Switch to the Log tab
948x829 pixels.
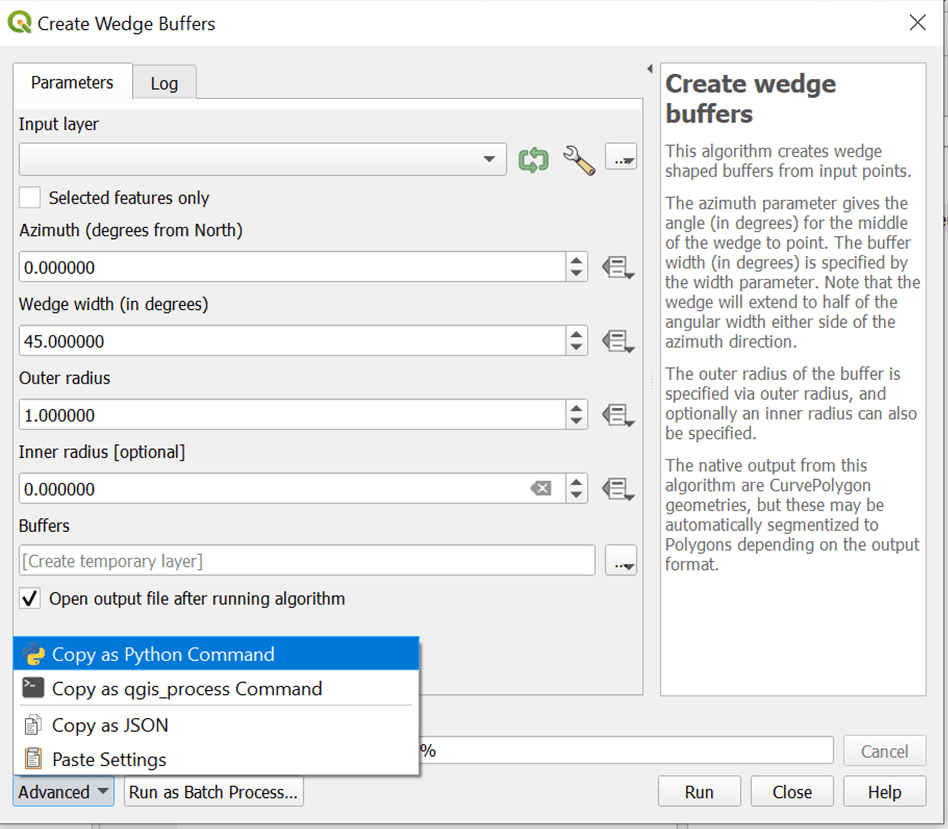click(x=164, y=83)
